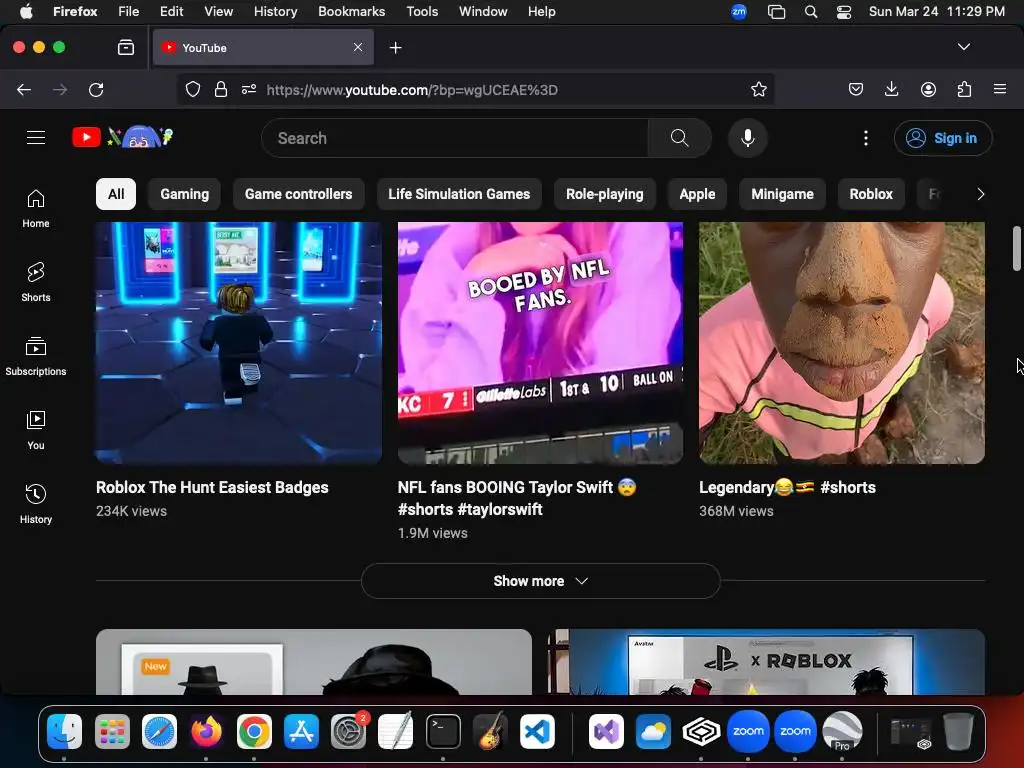Open site permissions icon in address bar
The height and width of the screenshot is (768, 1024).
[x=249, y=89]
